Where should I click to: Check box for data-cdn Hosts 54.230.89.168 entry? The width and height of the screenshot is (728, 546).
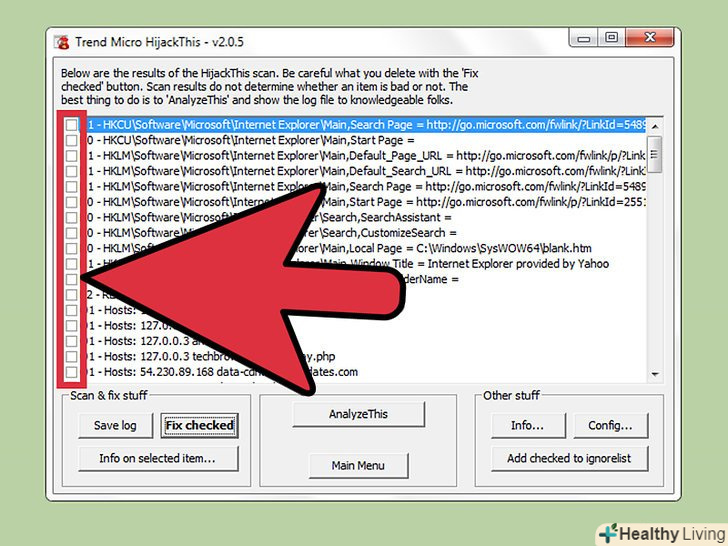71,372
